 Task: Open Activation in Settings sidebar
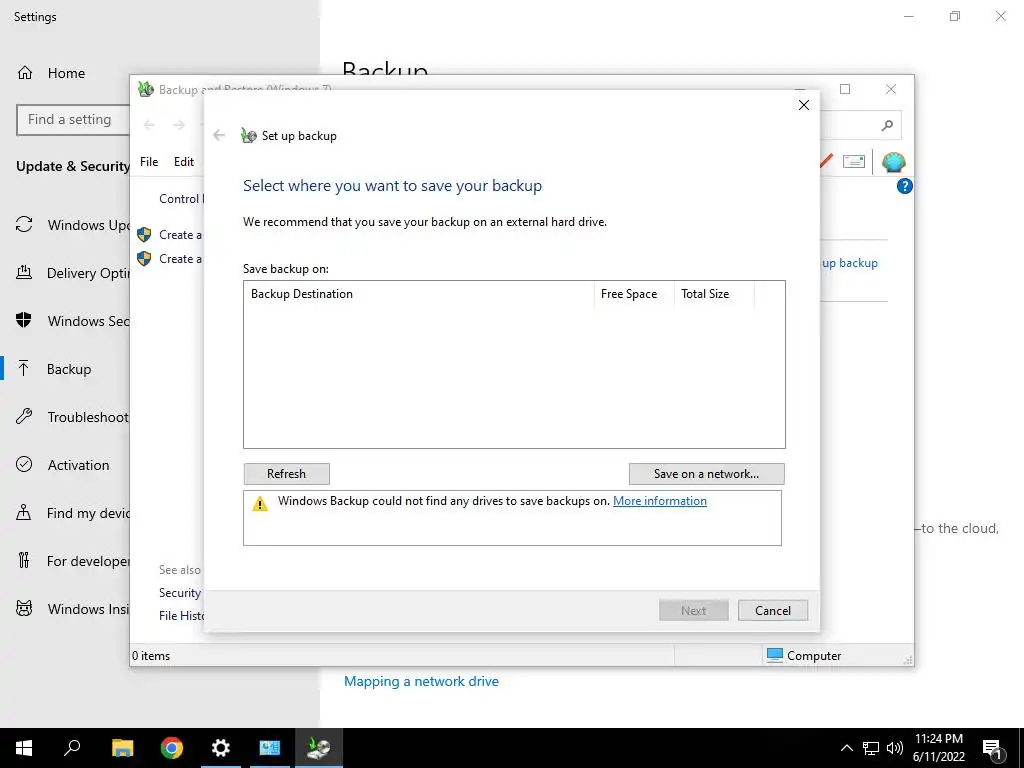click(x=65, y=465)
